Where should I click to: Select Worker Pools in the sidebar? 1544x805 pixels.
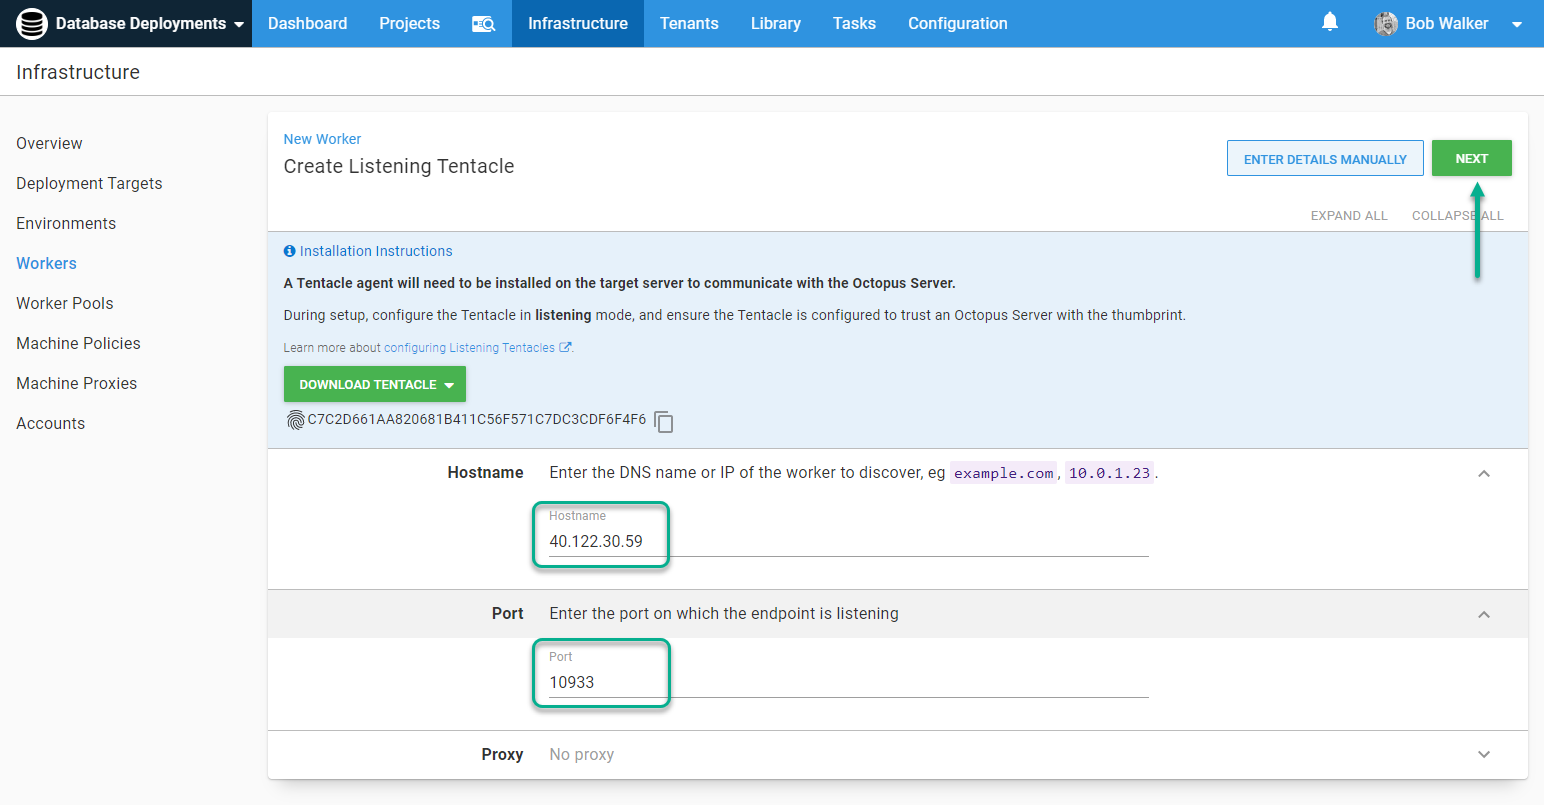65,303
